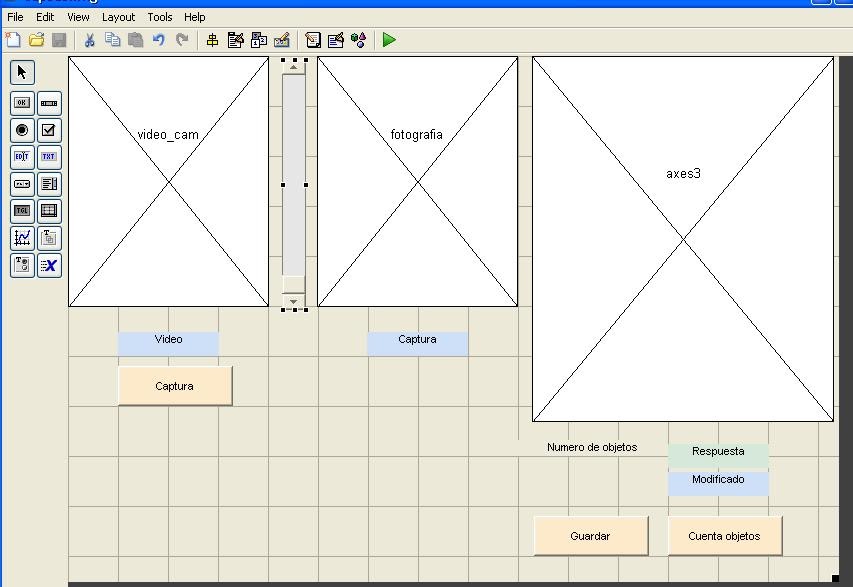Click the Cuenta objetos button

pos(724,535)
